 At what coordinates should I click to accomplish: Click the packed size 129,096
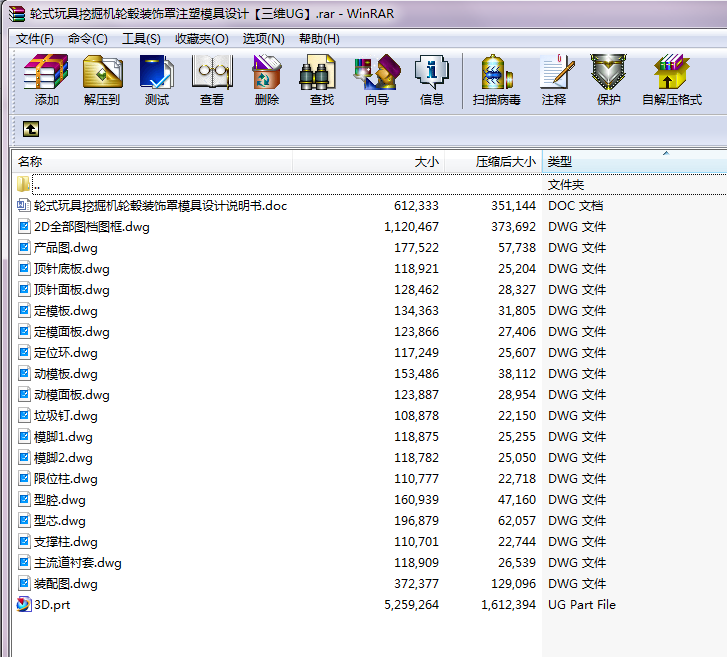tap(513, 583)
